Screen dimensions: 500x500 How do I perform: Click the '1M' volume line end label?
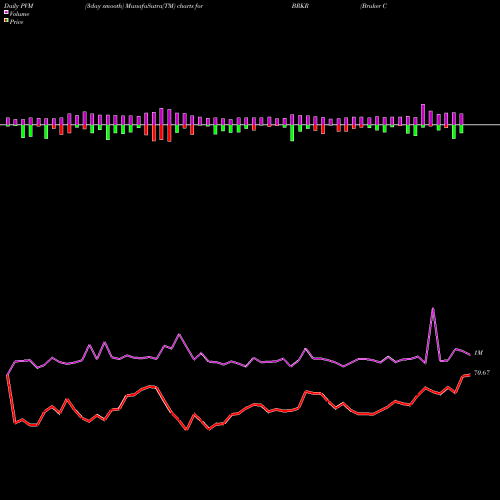(478, 353)
